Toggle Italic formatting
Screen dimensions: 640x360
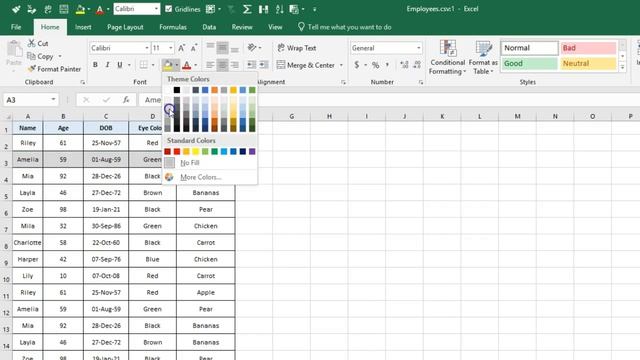click(107, 64)
